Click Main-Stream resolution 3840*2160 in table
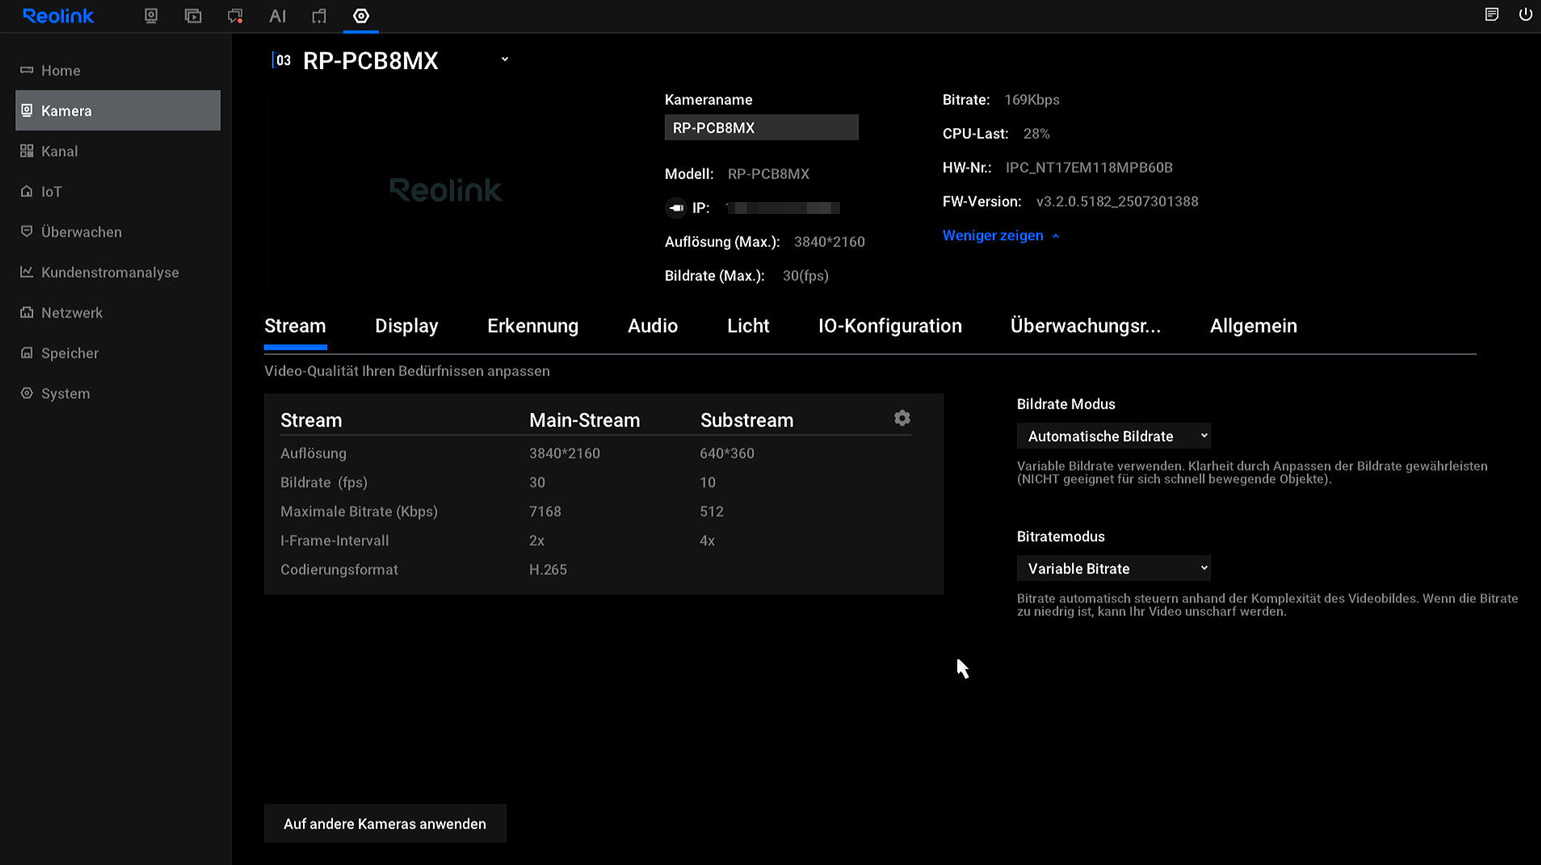1541x865 pixels. 564,453
